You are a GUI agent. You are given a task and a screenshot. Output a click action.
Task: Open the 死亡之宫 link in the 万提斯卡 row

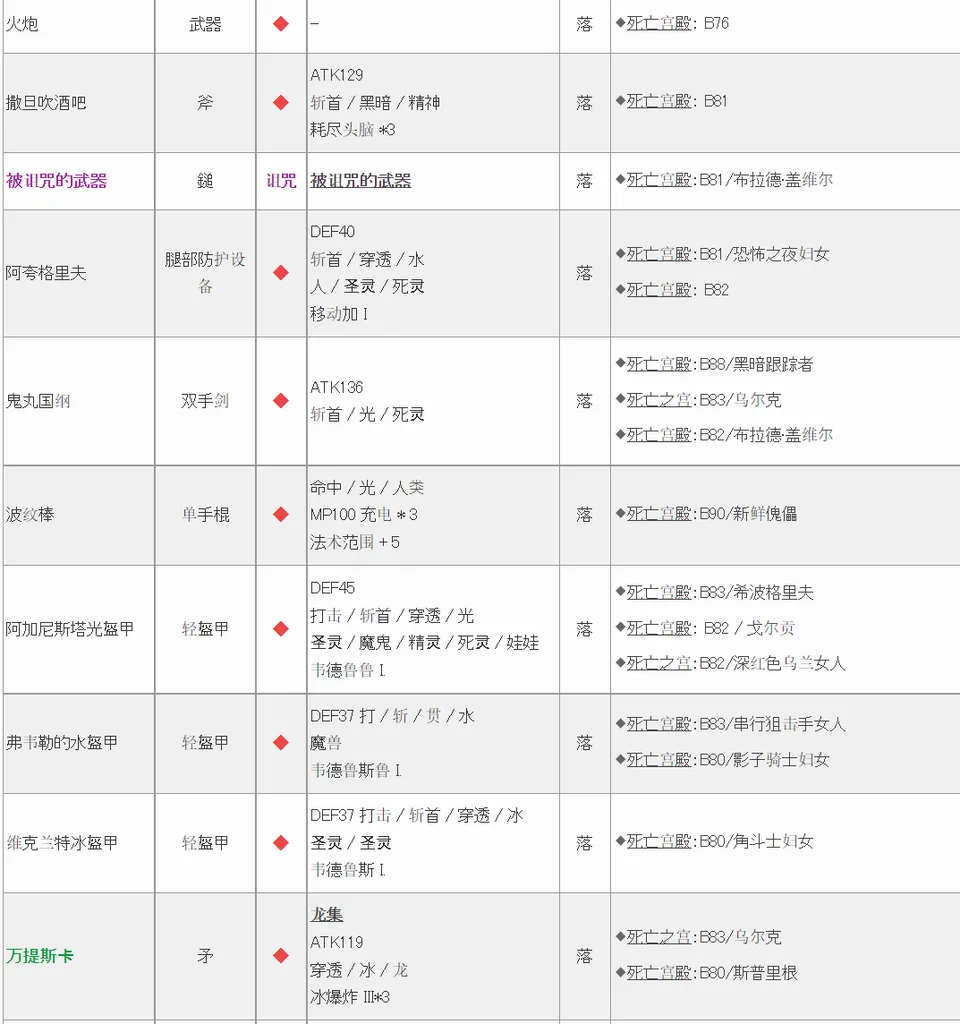coord(659,937)
